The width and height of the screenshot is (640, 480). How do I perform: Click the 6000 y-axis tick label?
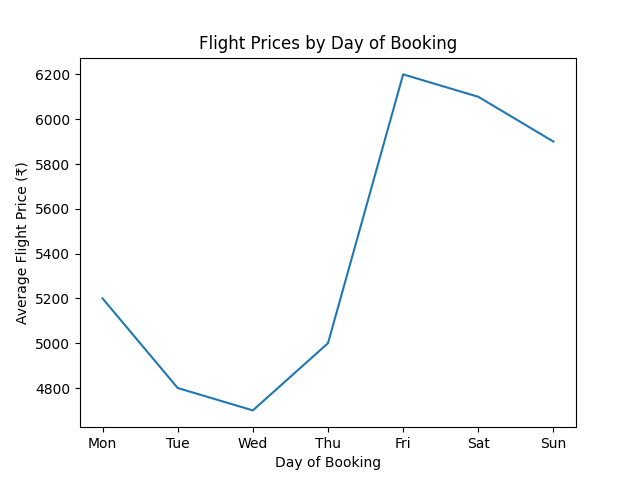pos(55,120)
